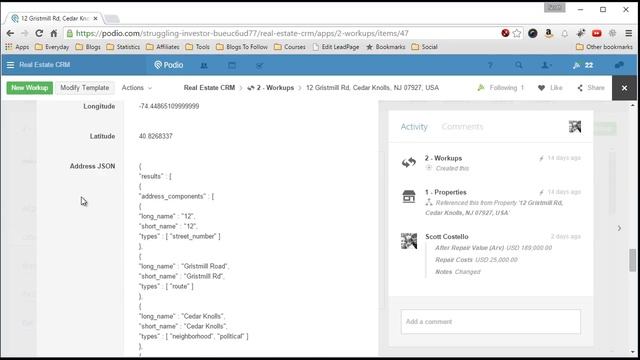Screen dimensions: 640x360
Task: Open the Podio tasks checkmark icon
Action: pos(259,65)
